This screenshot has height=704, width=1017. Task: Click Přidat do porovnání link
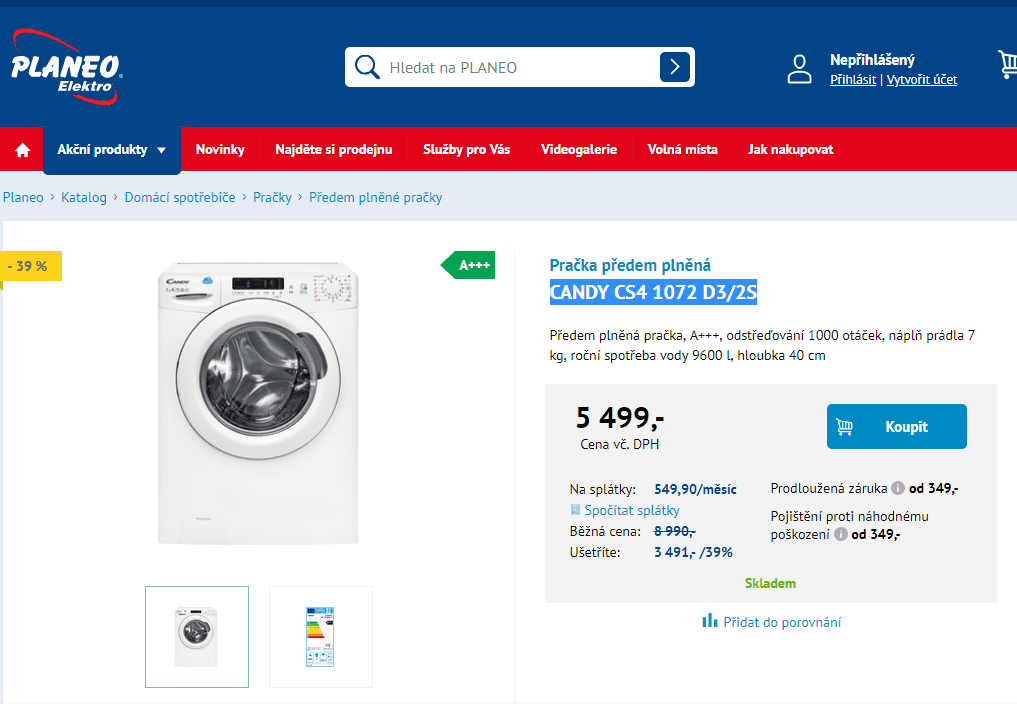coord(782,622)
